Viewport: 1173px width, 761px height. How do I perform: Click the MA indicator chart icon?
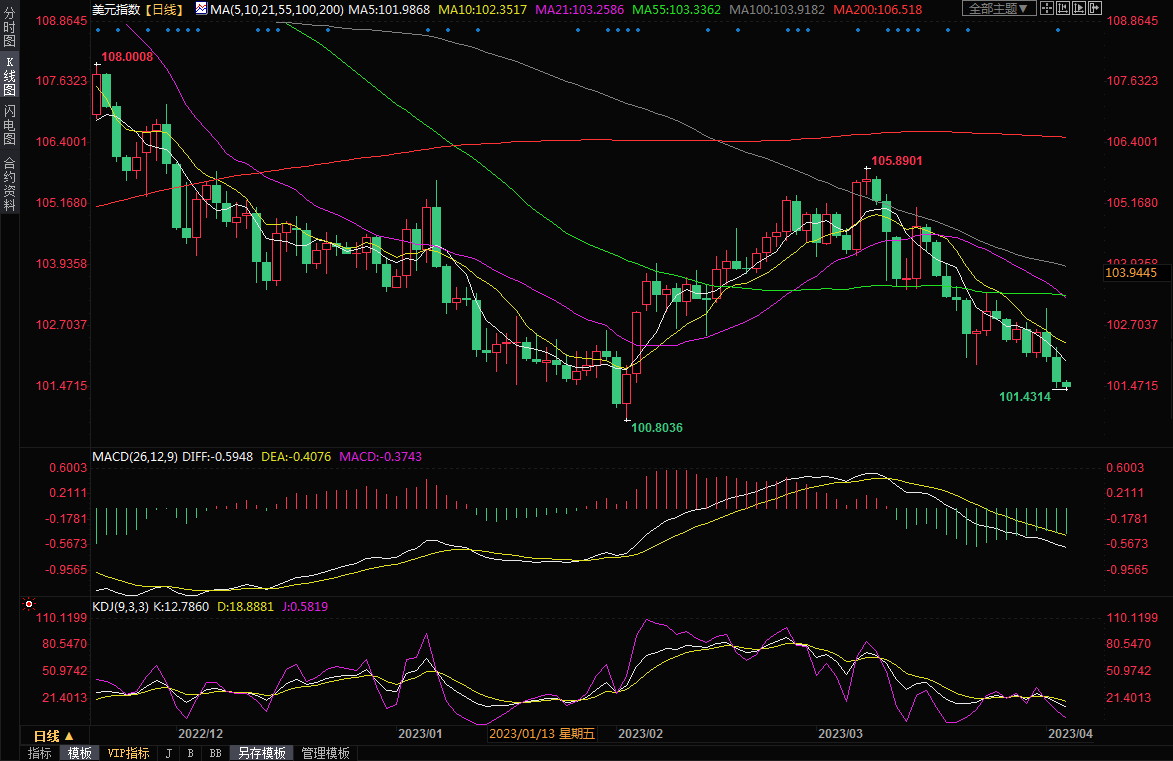pyautogui.click(x=202, y=9)
